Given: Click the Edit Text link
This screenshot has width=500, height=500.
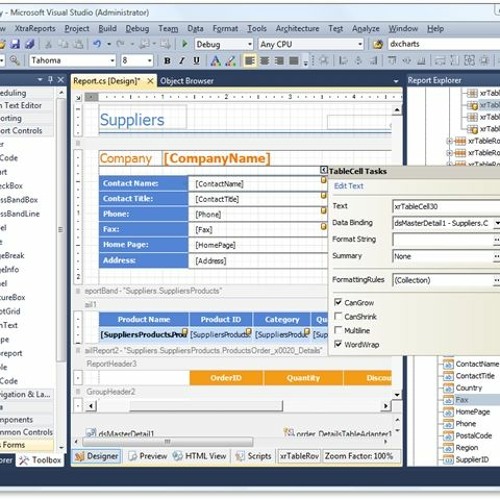Looking at the screenshot, I should (x=349, y=186).
